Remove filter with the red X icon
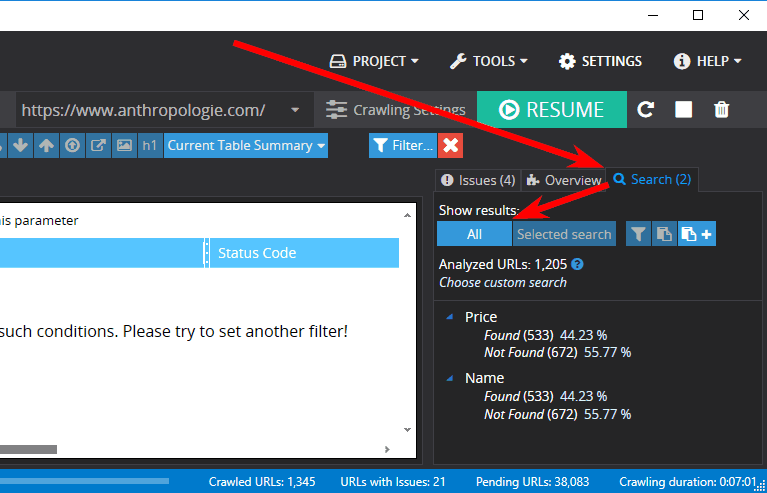 pos(451,146)
